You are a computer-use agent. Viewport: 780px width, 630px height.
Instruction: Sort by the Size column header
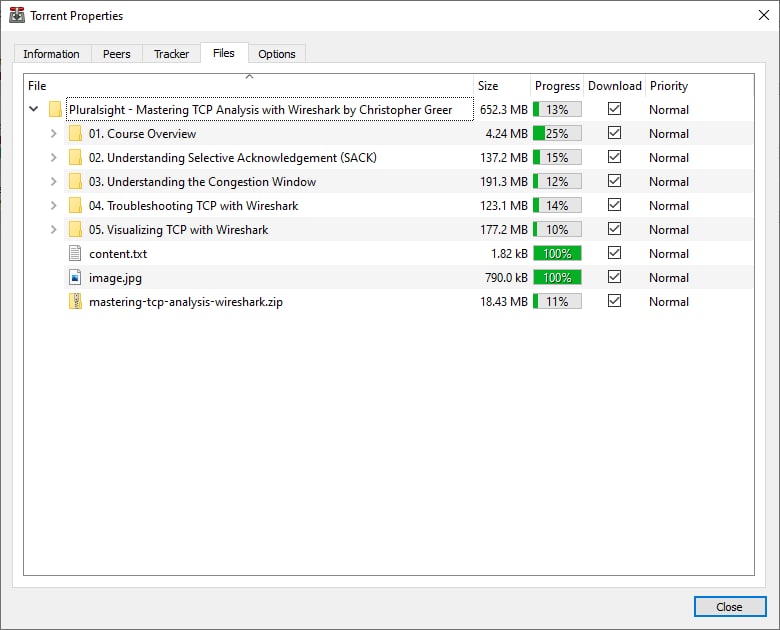point(502,86)
